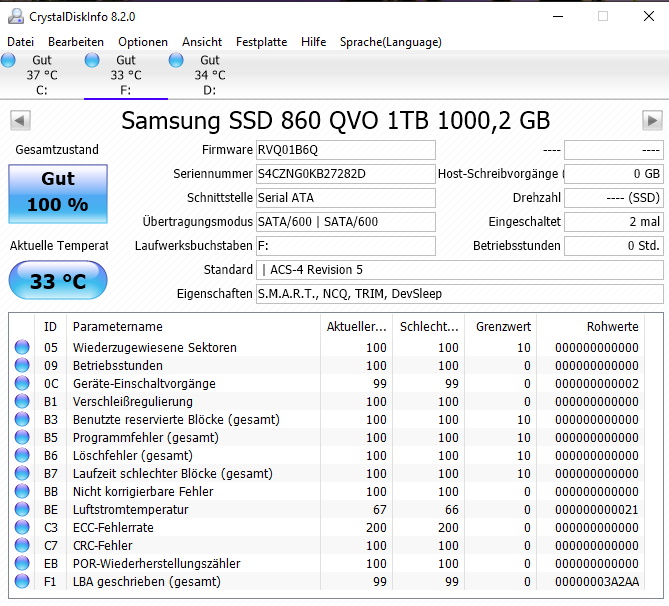Click the Seriennummer field value
This screenshot has width=669, height=606.
[x=346, y=174]
